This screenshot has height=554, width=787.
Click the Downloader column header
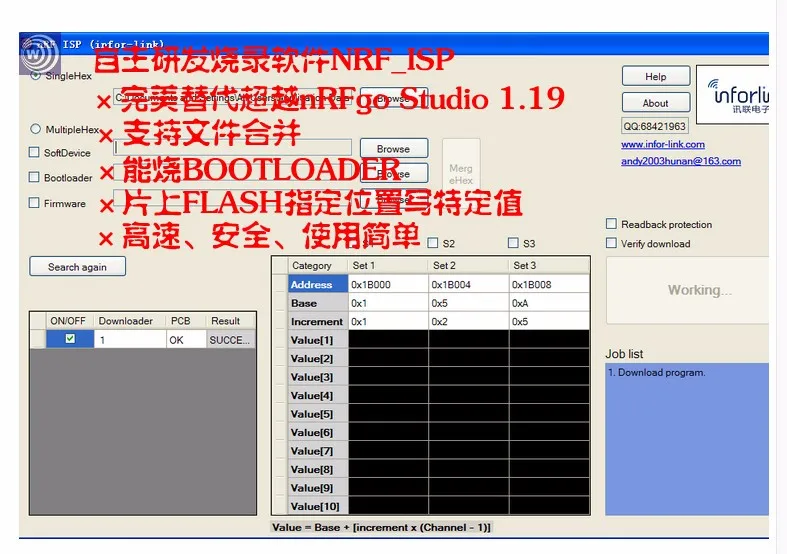[130, 321]
